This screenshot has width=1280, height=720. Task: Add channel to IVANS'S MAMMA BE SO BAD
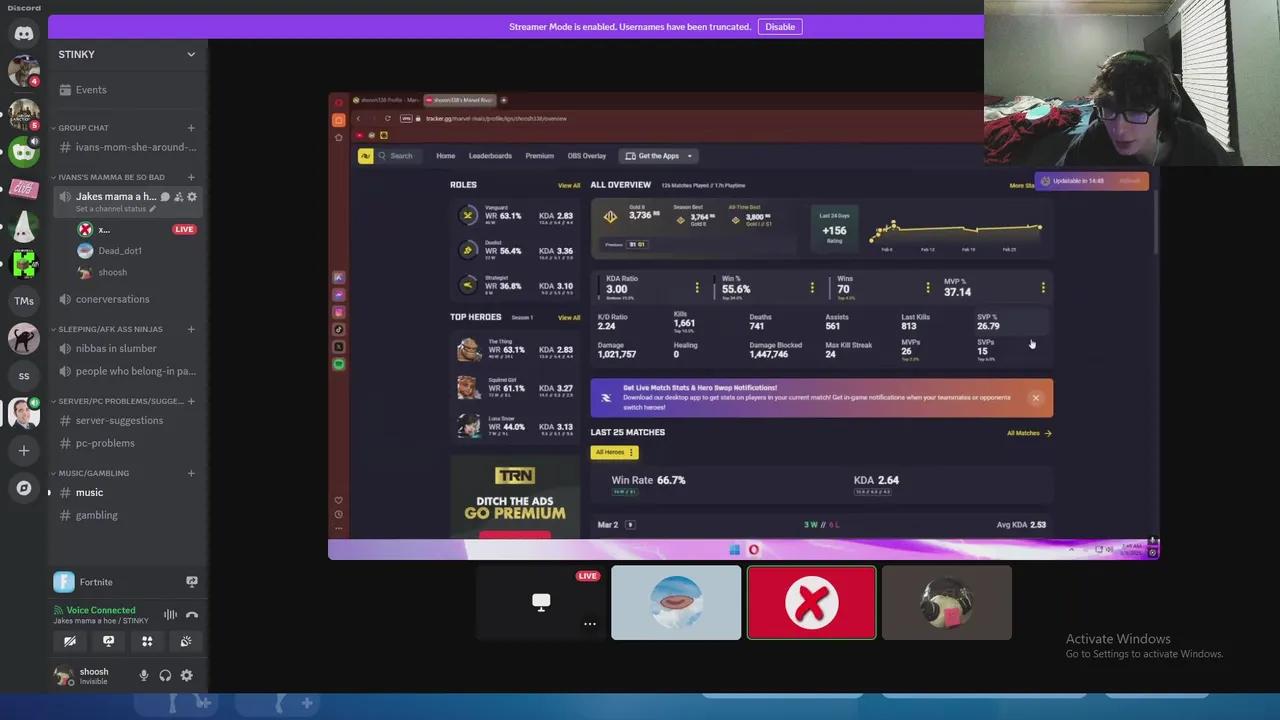tap(191, 177)
